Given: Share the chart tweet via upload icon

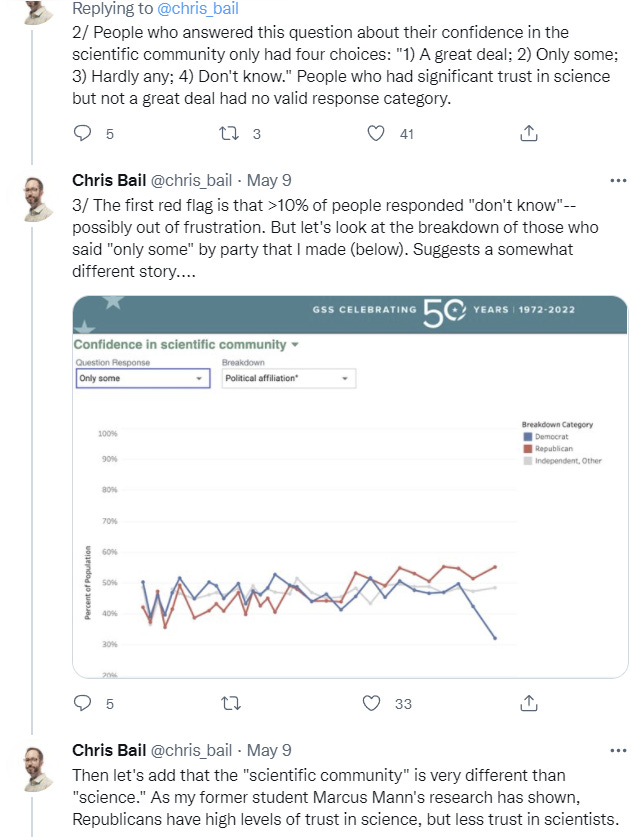Looking at the screenshot, I should tap(528, 703).
